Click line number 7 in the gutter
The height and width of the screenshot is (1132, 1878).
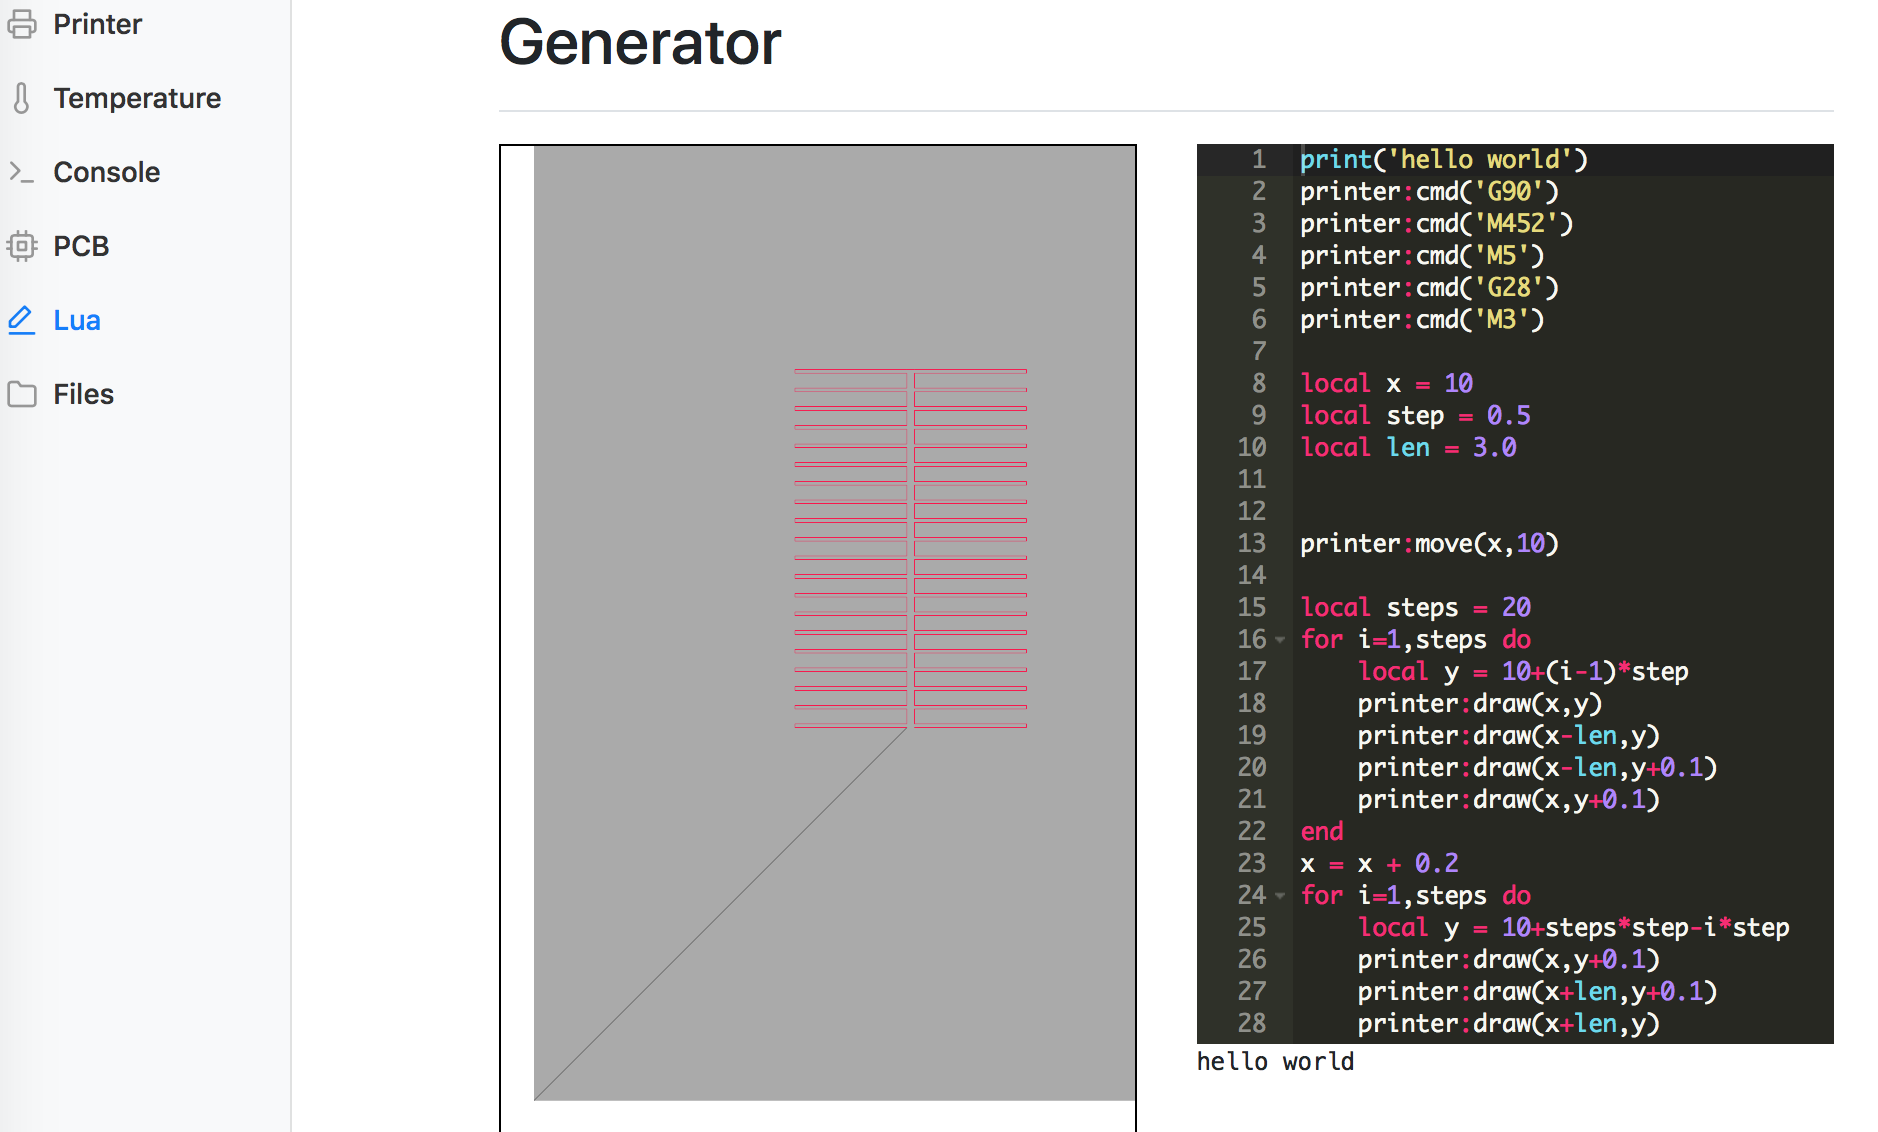click(1259, 352)
